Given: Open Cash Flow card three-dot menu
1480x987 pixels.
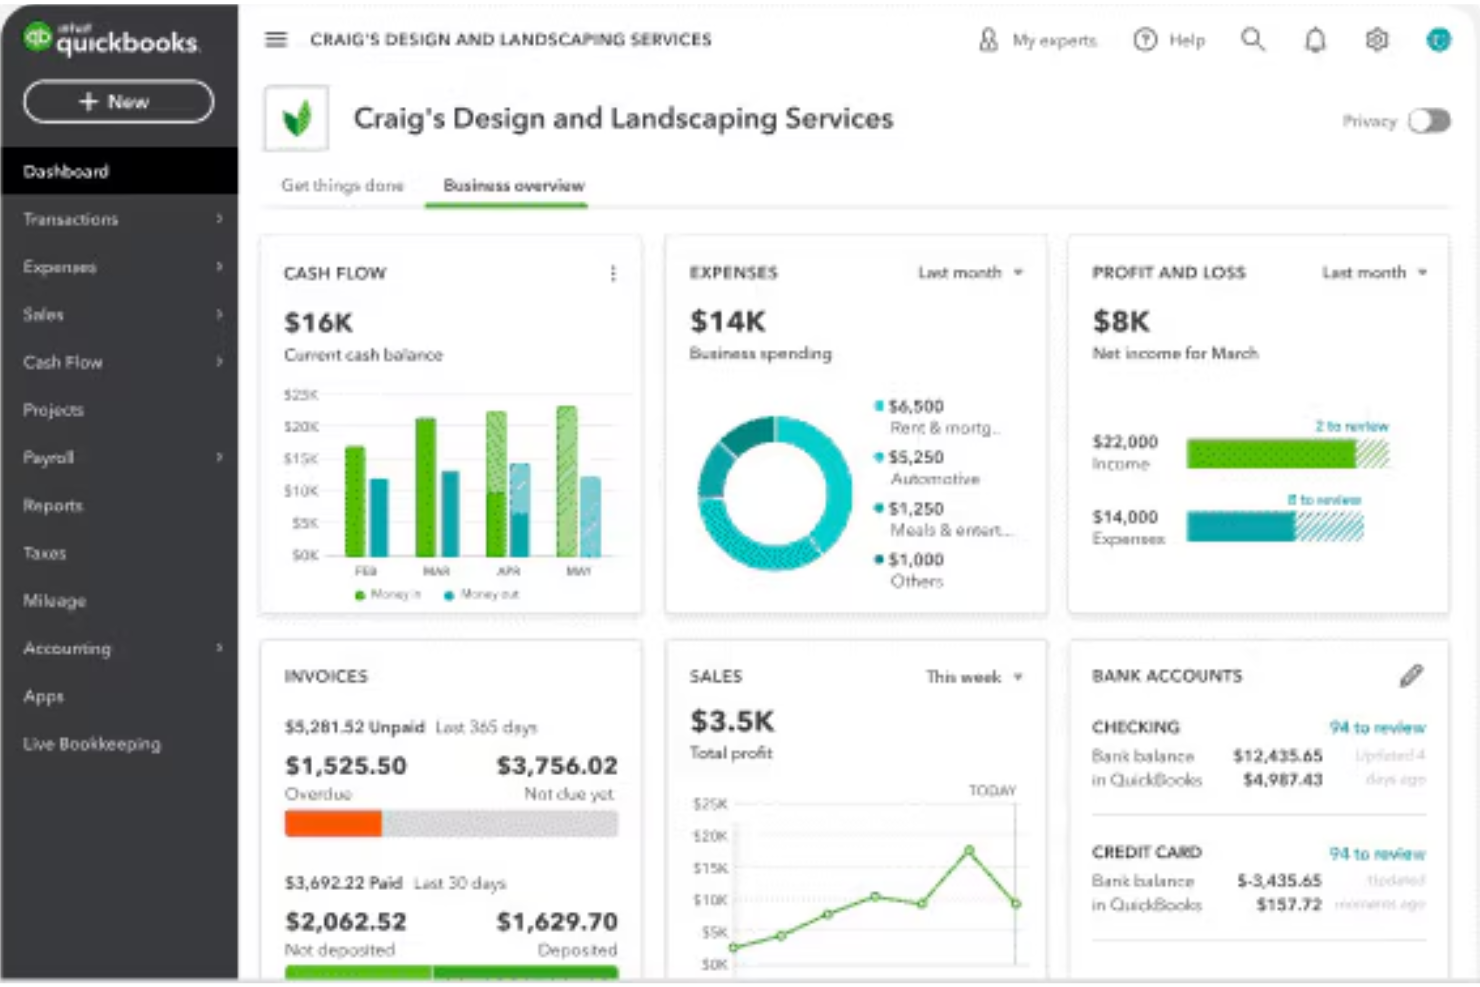Looking at the screenshot, I should pyautogui.click(x=613, y=273).
